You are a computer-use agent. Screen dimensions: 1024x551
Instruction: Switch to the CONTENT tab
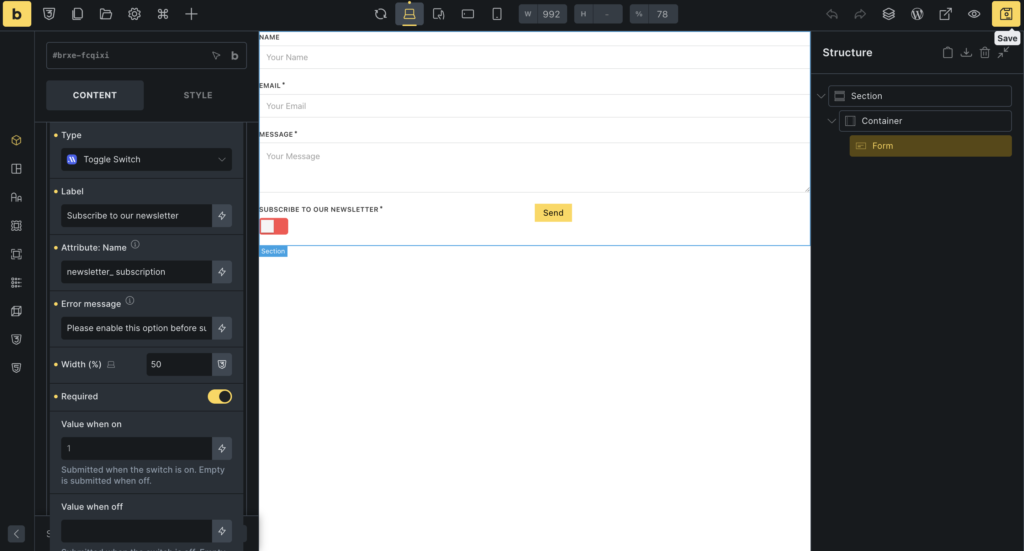95,95
